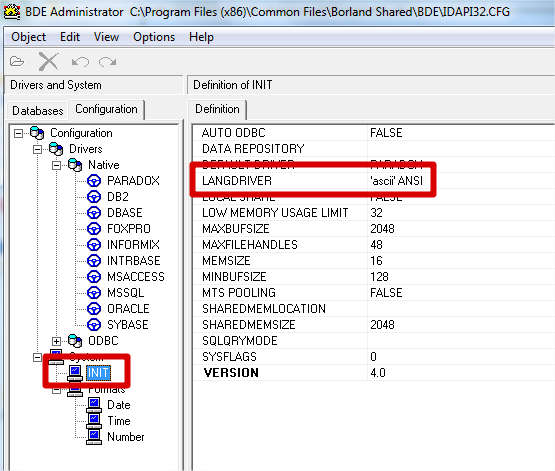Click the Redo arrow toolbar icon
555x471 pixels.
pos(108,62)
